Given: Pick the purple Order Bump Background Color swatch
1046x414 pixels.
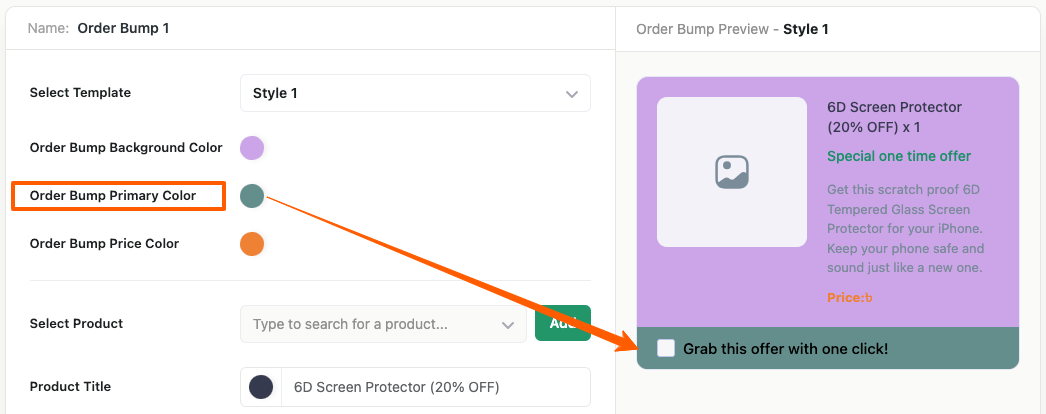Looking at the screenshot, I should [x=252, y=148].
